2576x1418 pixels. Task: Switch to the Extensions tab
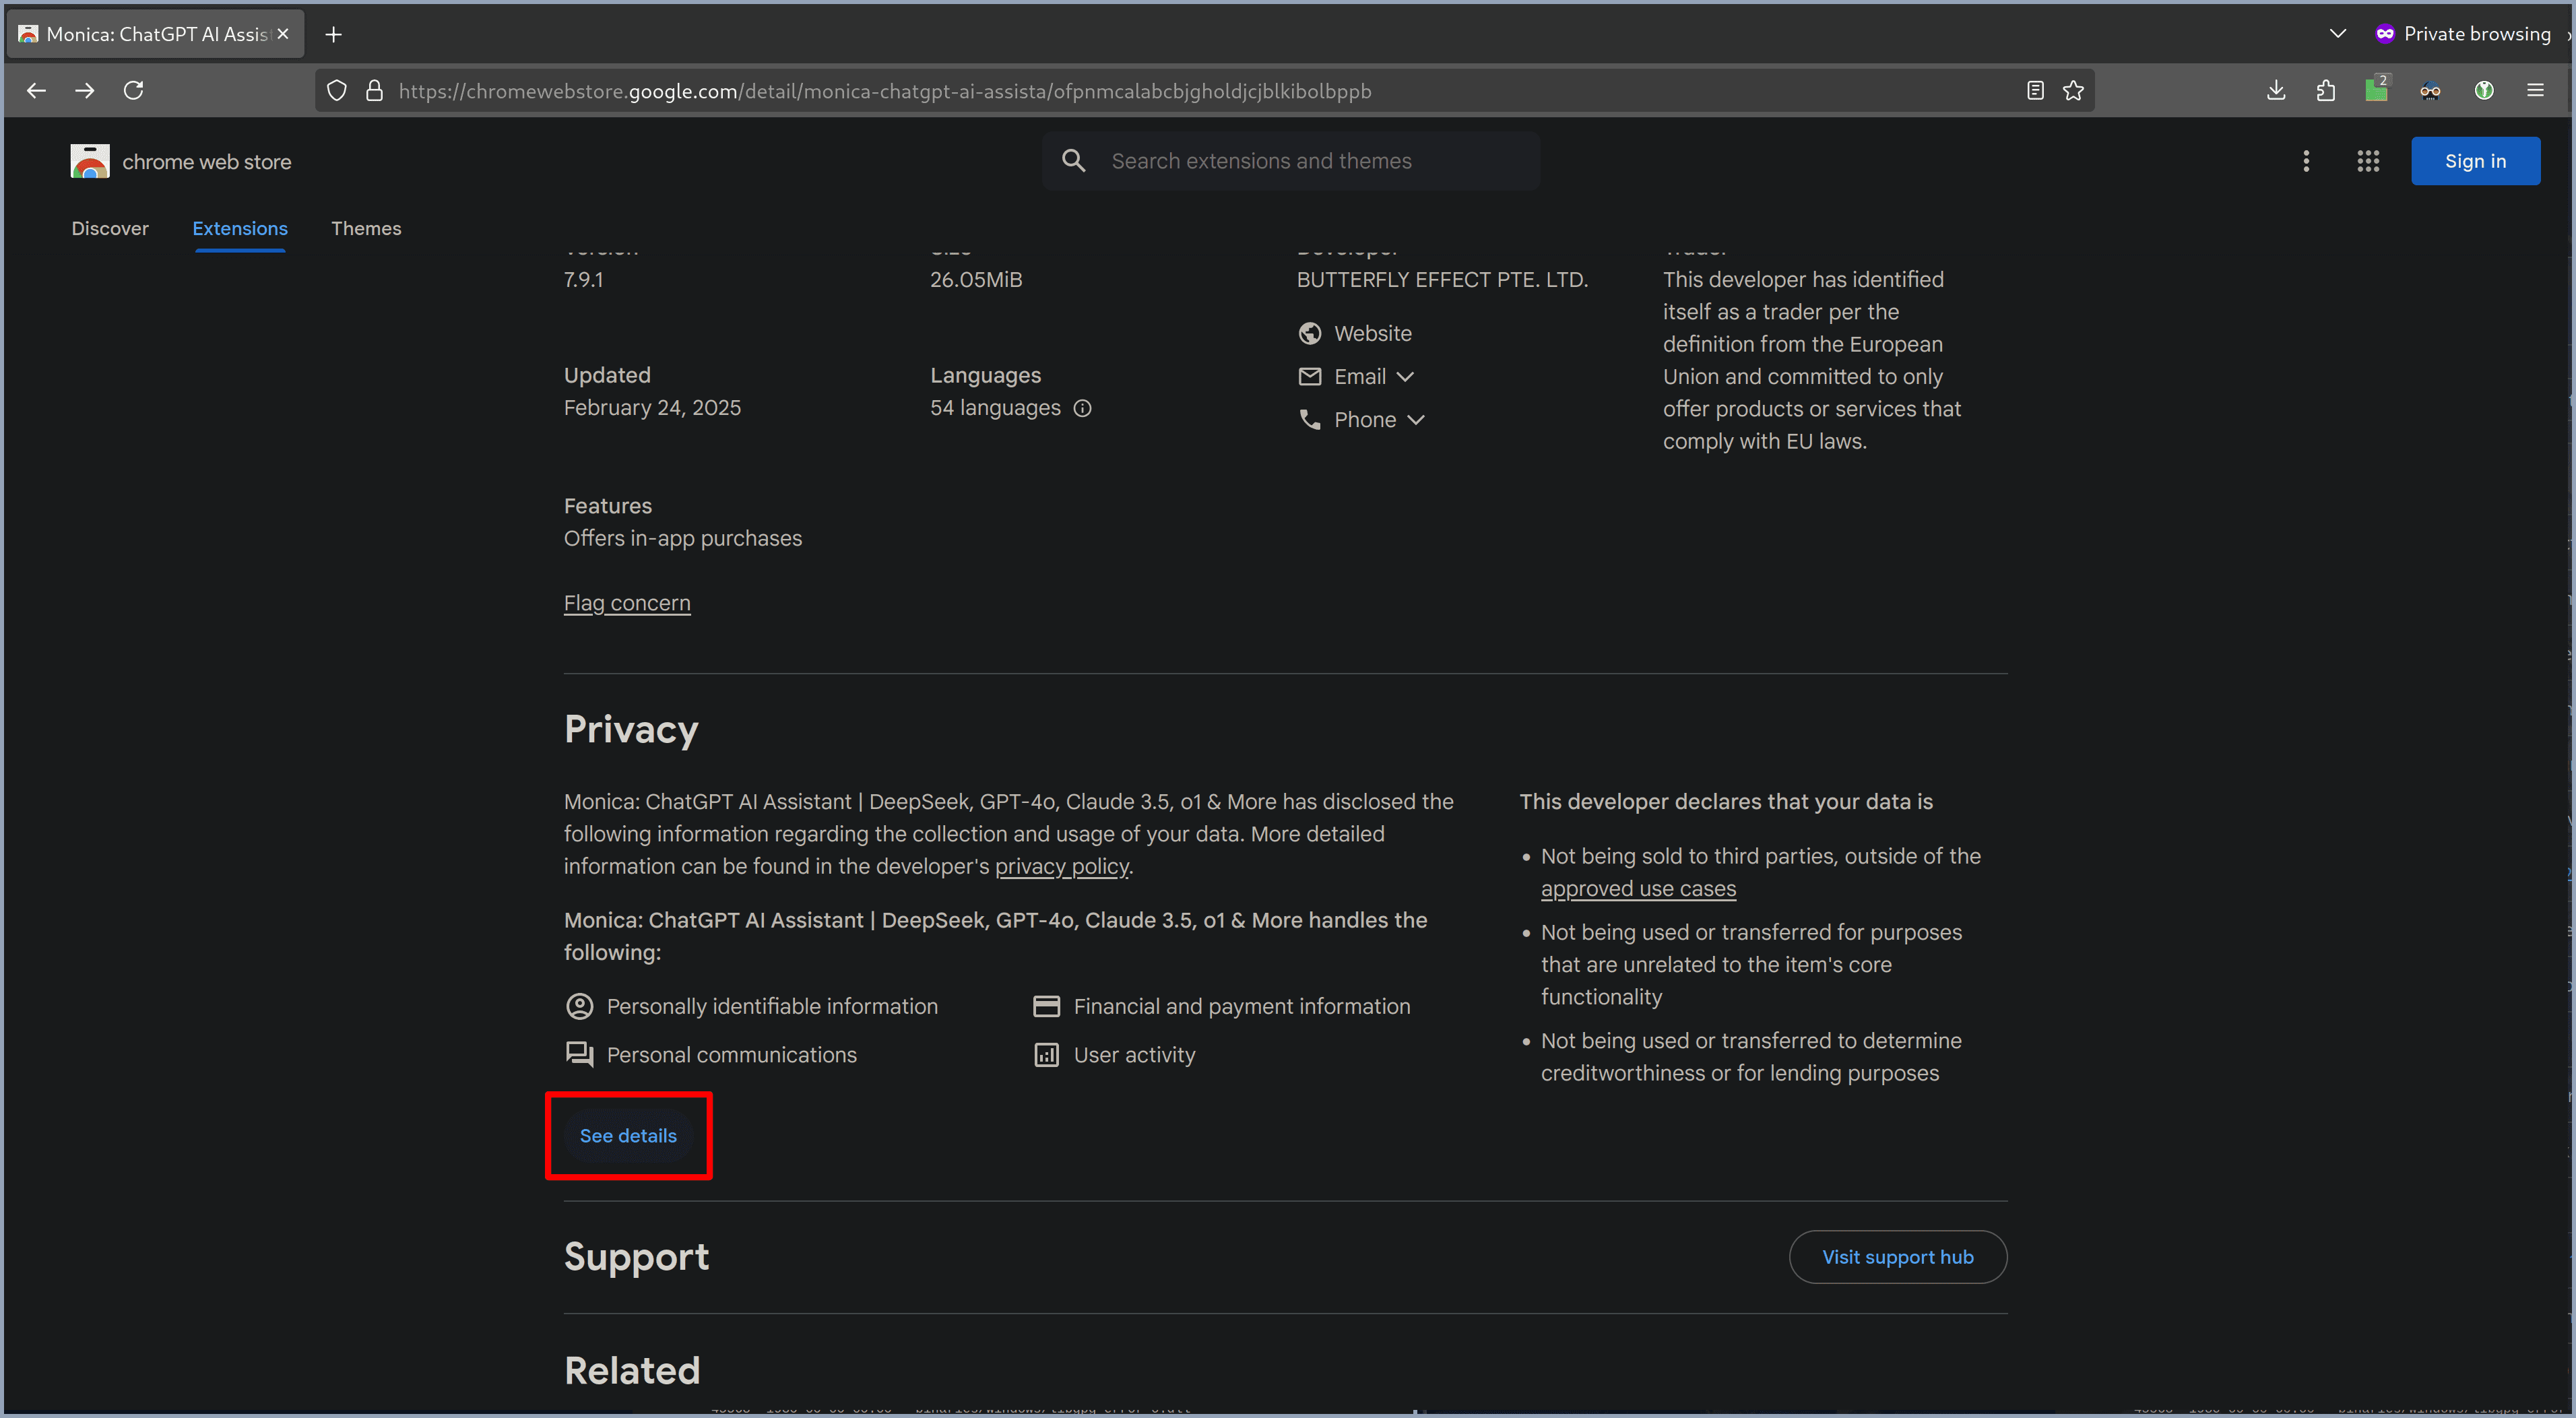[x=240, y=229]
